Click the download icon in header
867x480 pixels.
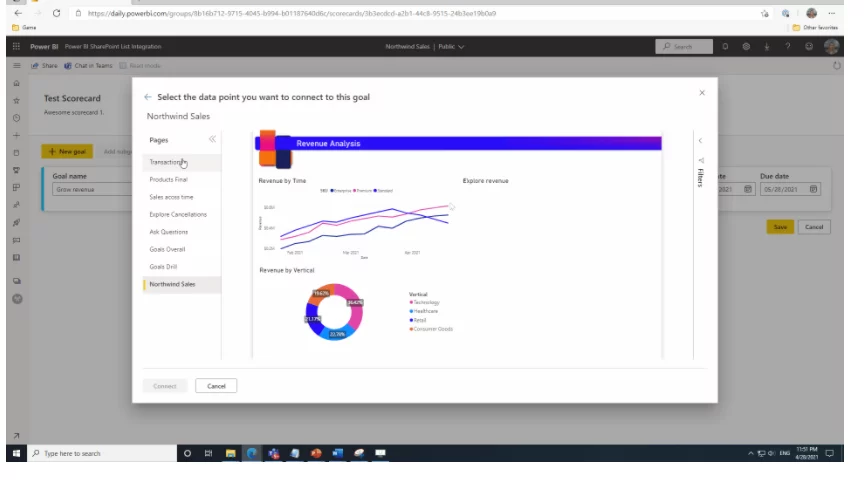tap(767, 46)
